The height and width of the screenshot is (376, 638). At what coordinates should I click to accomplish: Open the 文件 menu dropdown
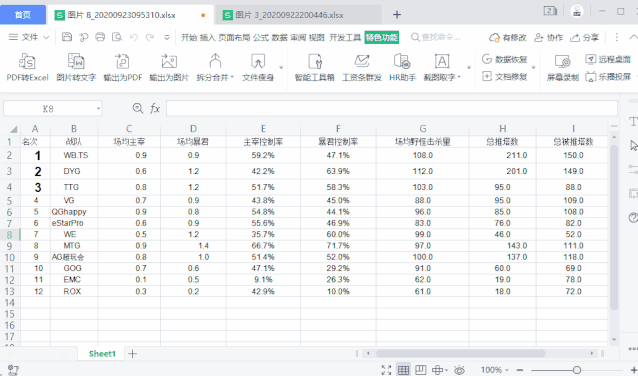29,37
